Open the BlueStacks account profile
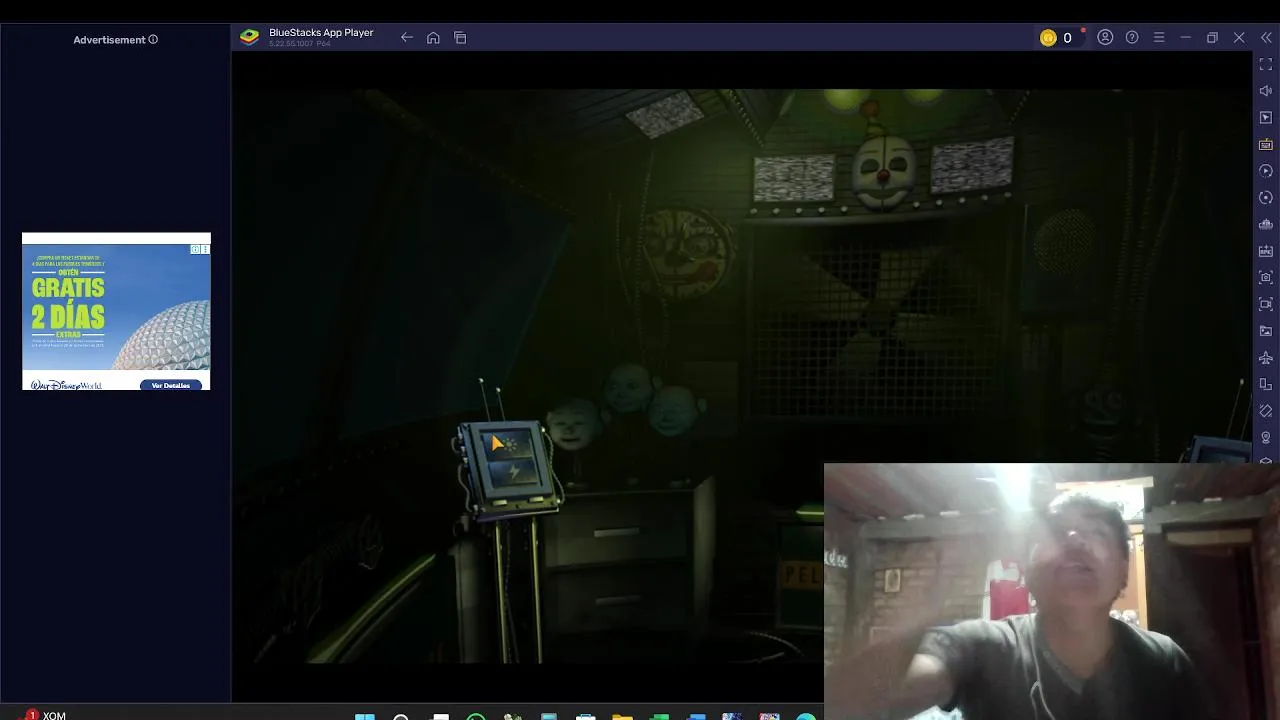The width and height of the screenshot is (1280, 720). [x=1105, y=38]
